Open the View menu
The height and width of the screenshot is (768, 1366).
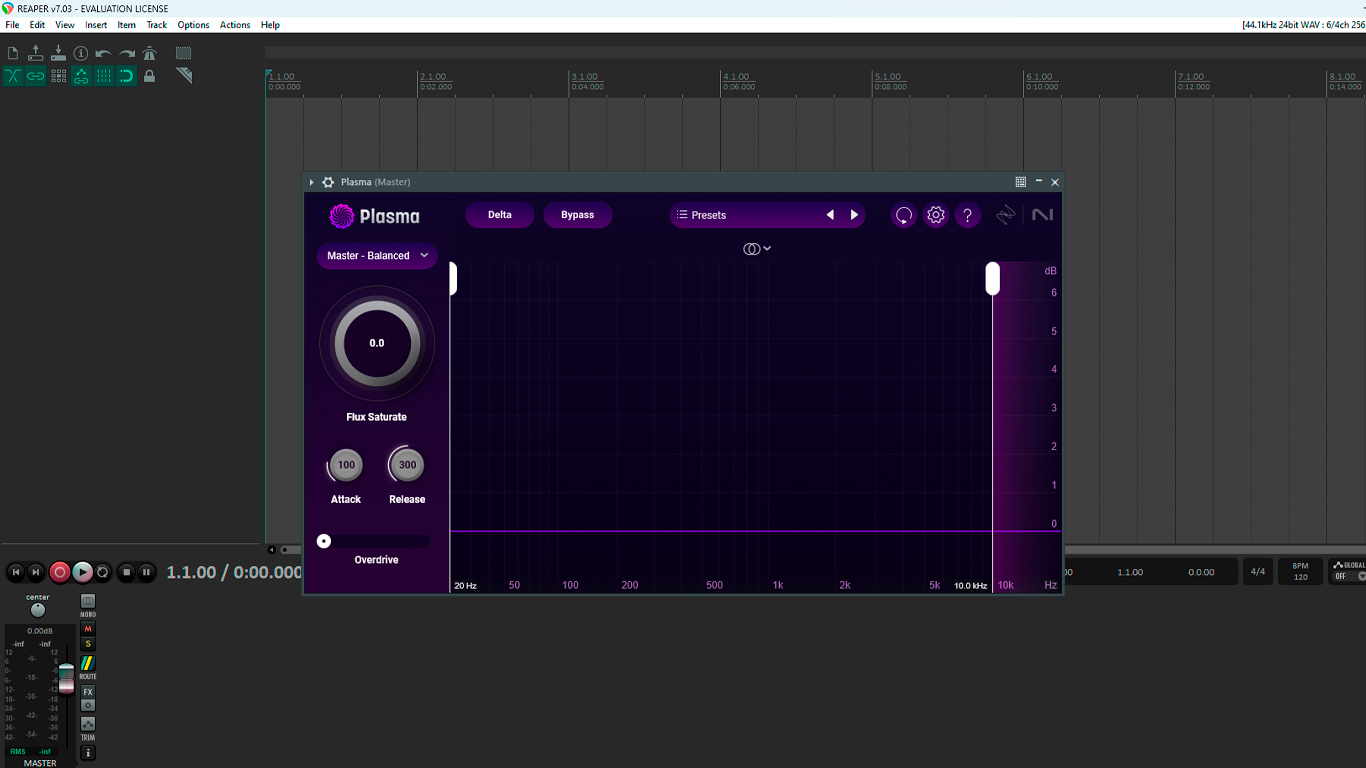pos(65,25)
